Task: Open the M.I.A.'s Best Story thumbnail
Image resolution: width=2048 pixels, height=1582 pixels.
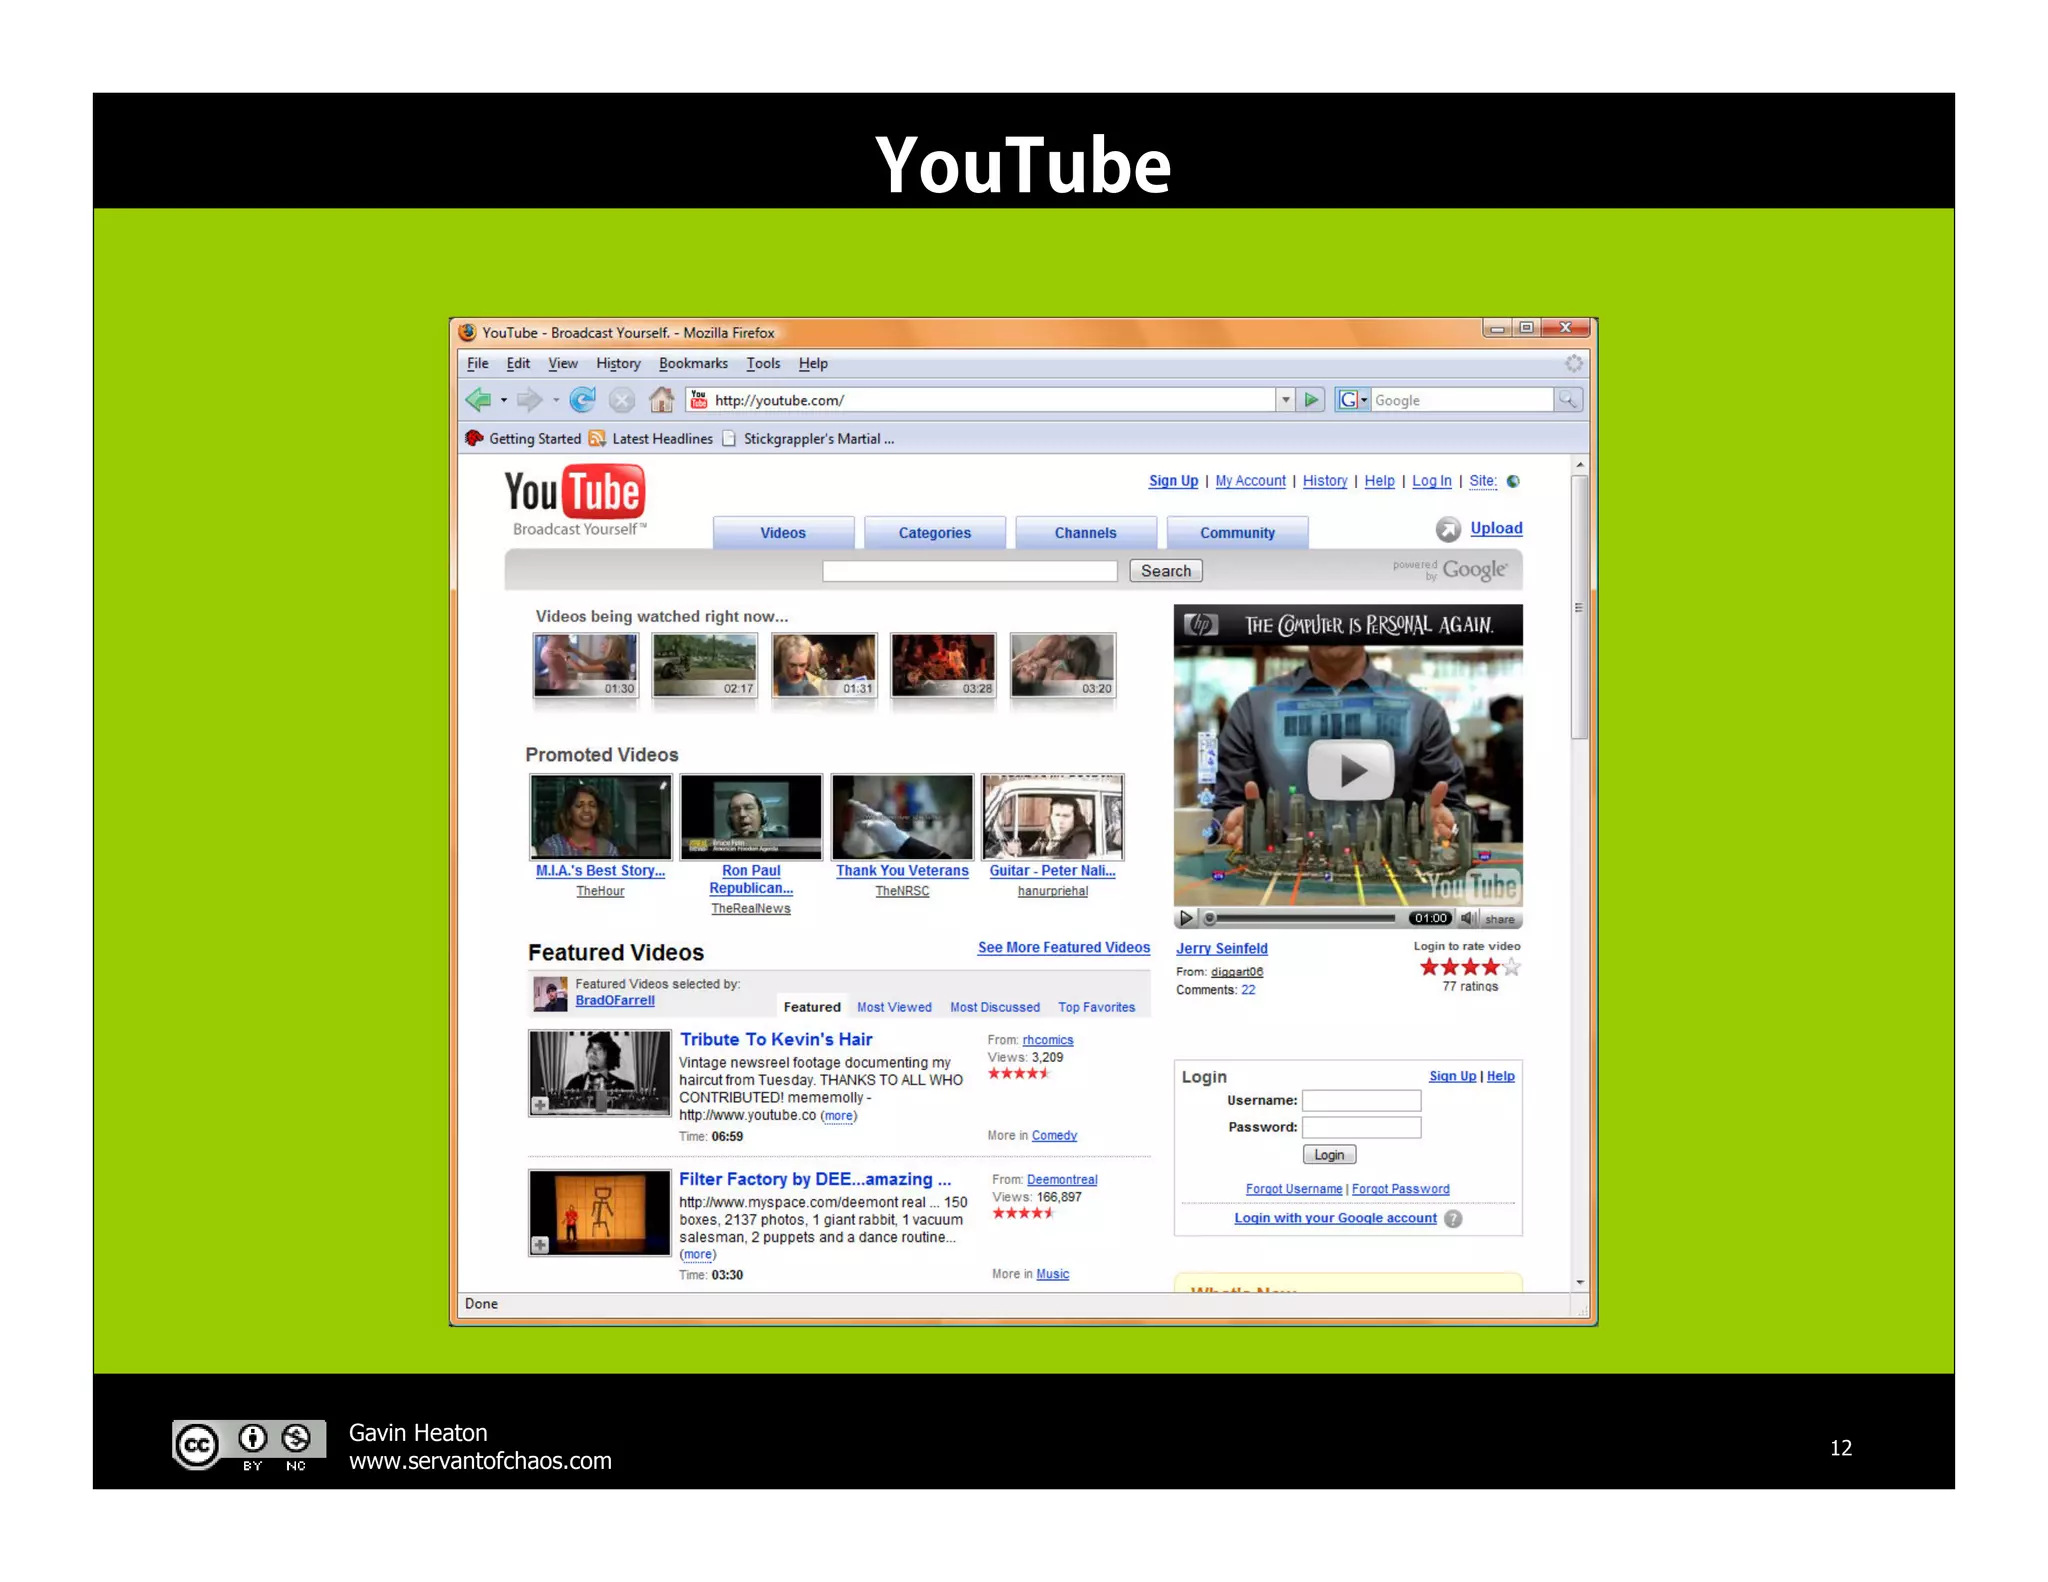Action: 600,817
